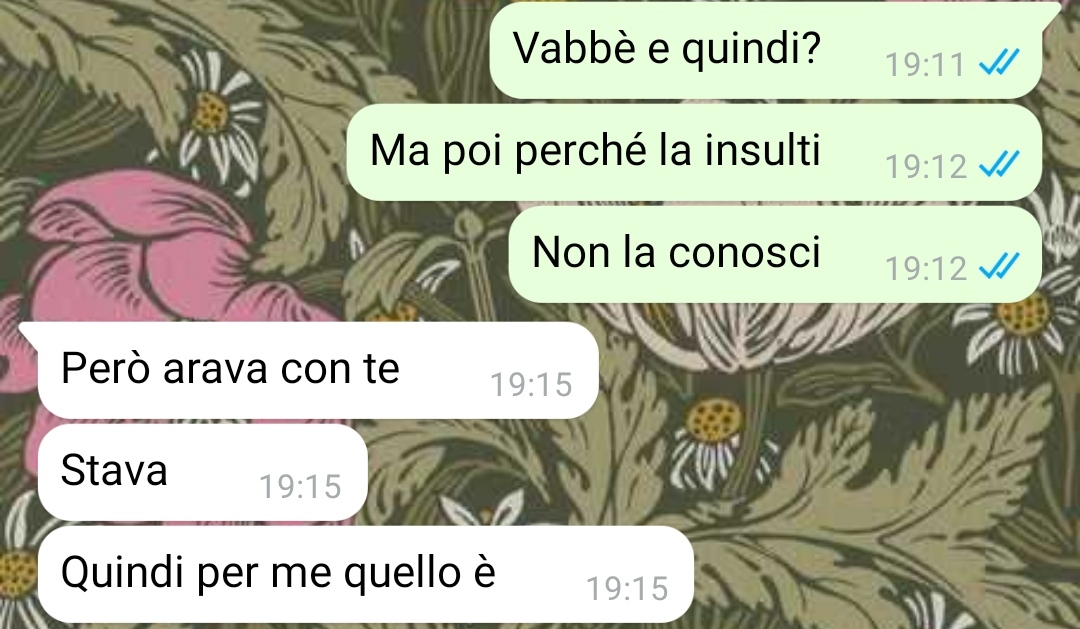Select the 'Ma poi perché la insulti' message
The image size is (1080, 629).
pos(694,152)
